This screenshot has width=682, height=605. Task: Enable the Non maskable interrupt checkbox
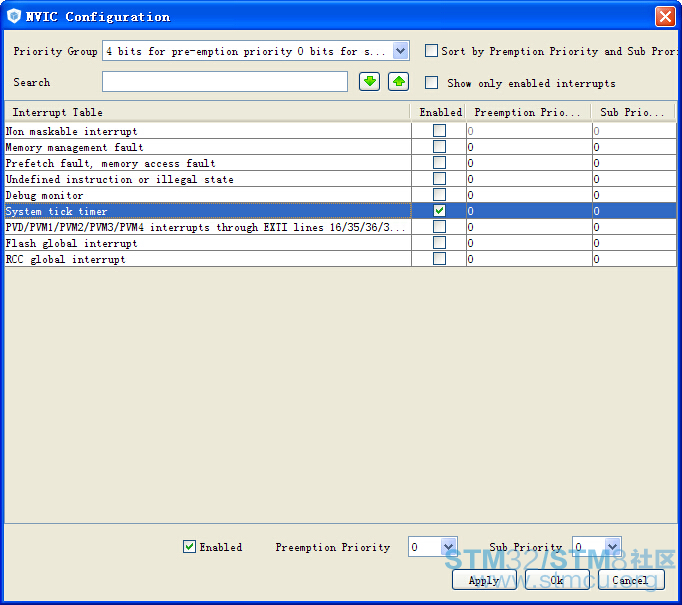point(439,130)
